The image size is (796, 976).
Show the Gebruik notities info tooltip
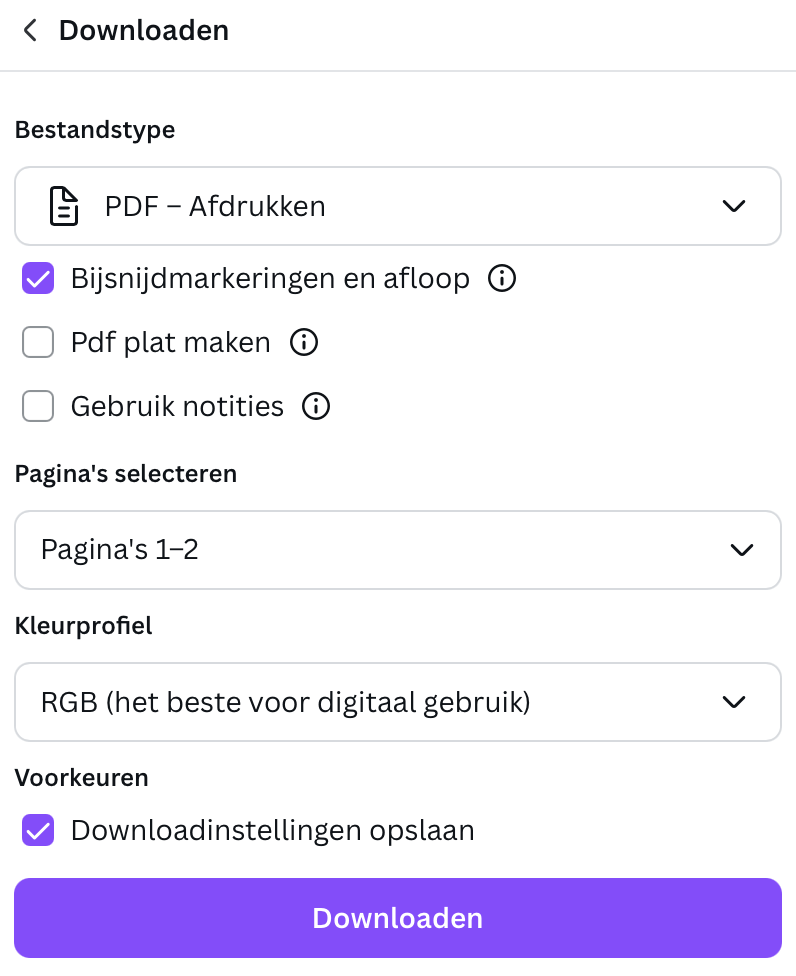pos(315,406)
